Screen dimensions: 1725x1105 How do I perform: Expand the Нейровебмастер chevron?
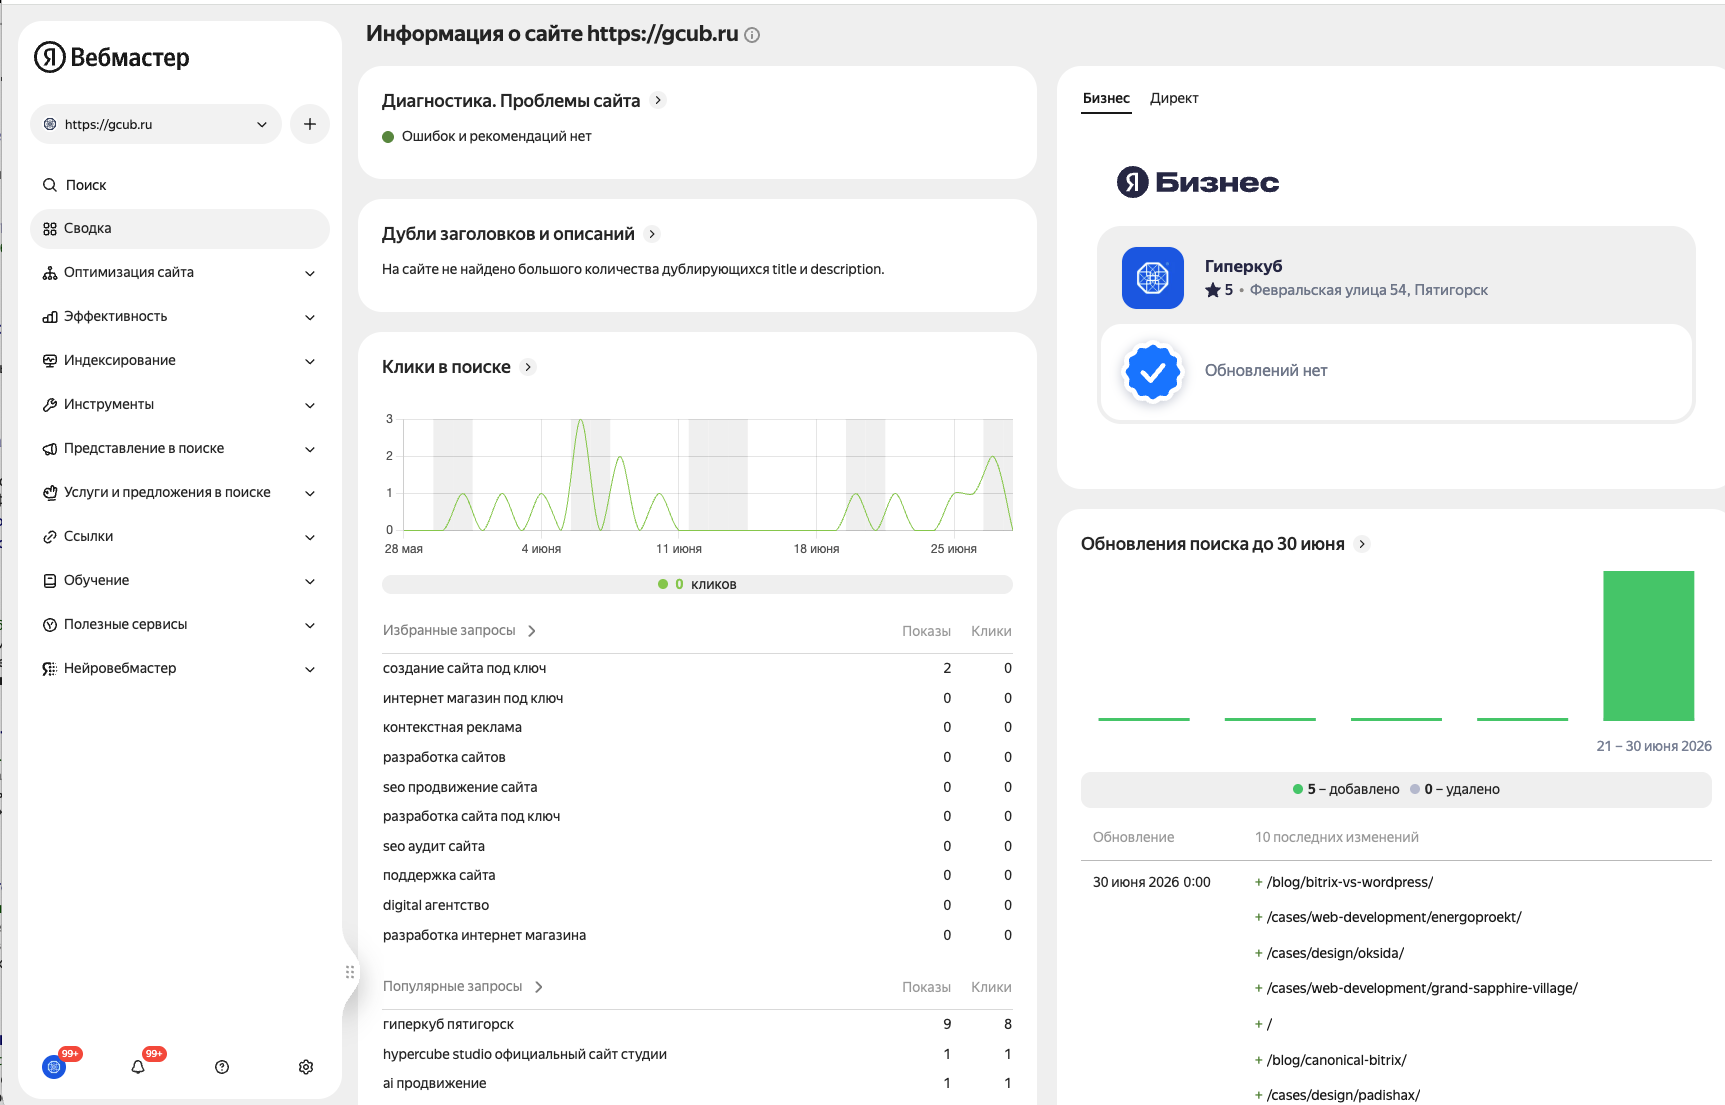[x=310, y=669]
